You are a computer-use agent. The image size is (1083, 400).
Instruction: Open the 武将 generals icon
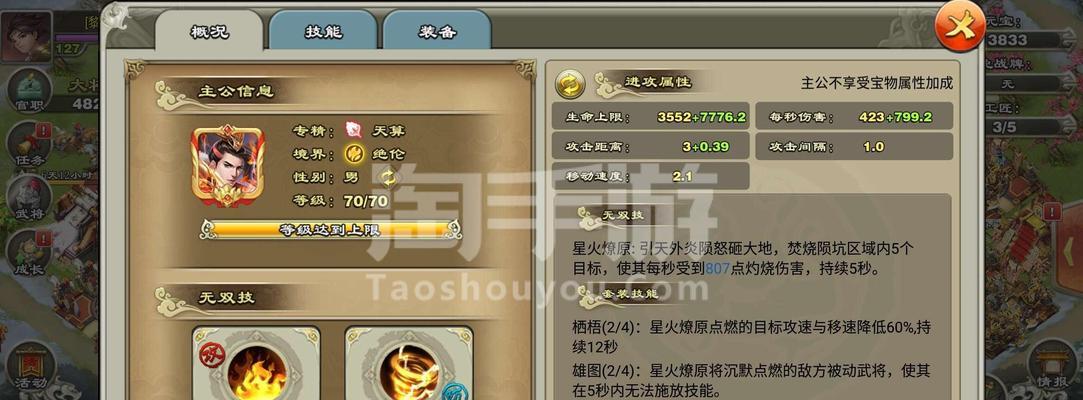(29, 198)
